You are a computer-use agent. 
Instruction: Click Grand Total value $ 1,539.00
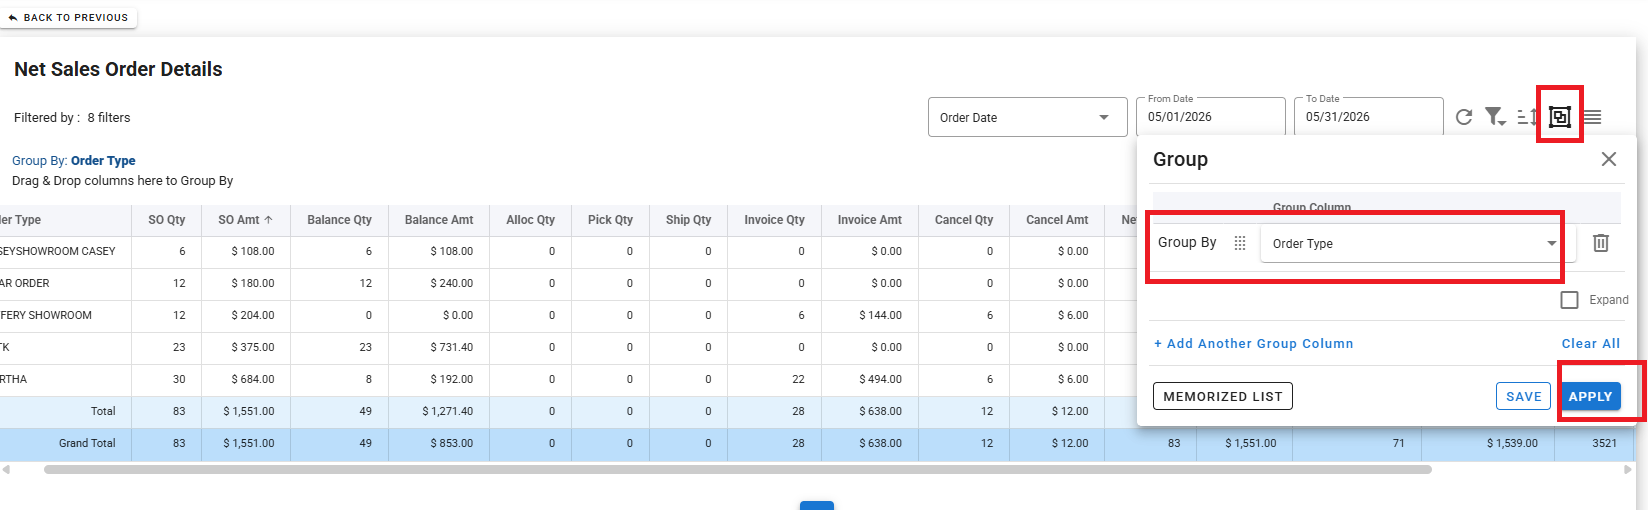tap(1512, 443)
